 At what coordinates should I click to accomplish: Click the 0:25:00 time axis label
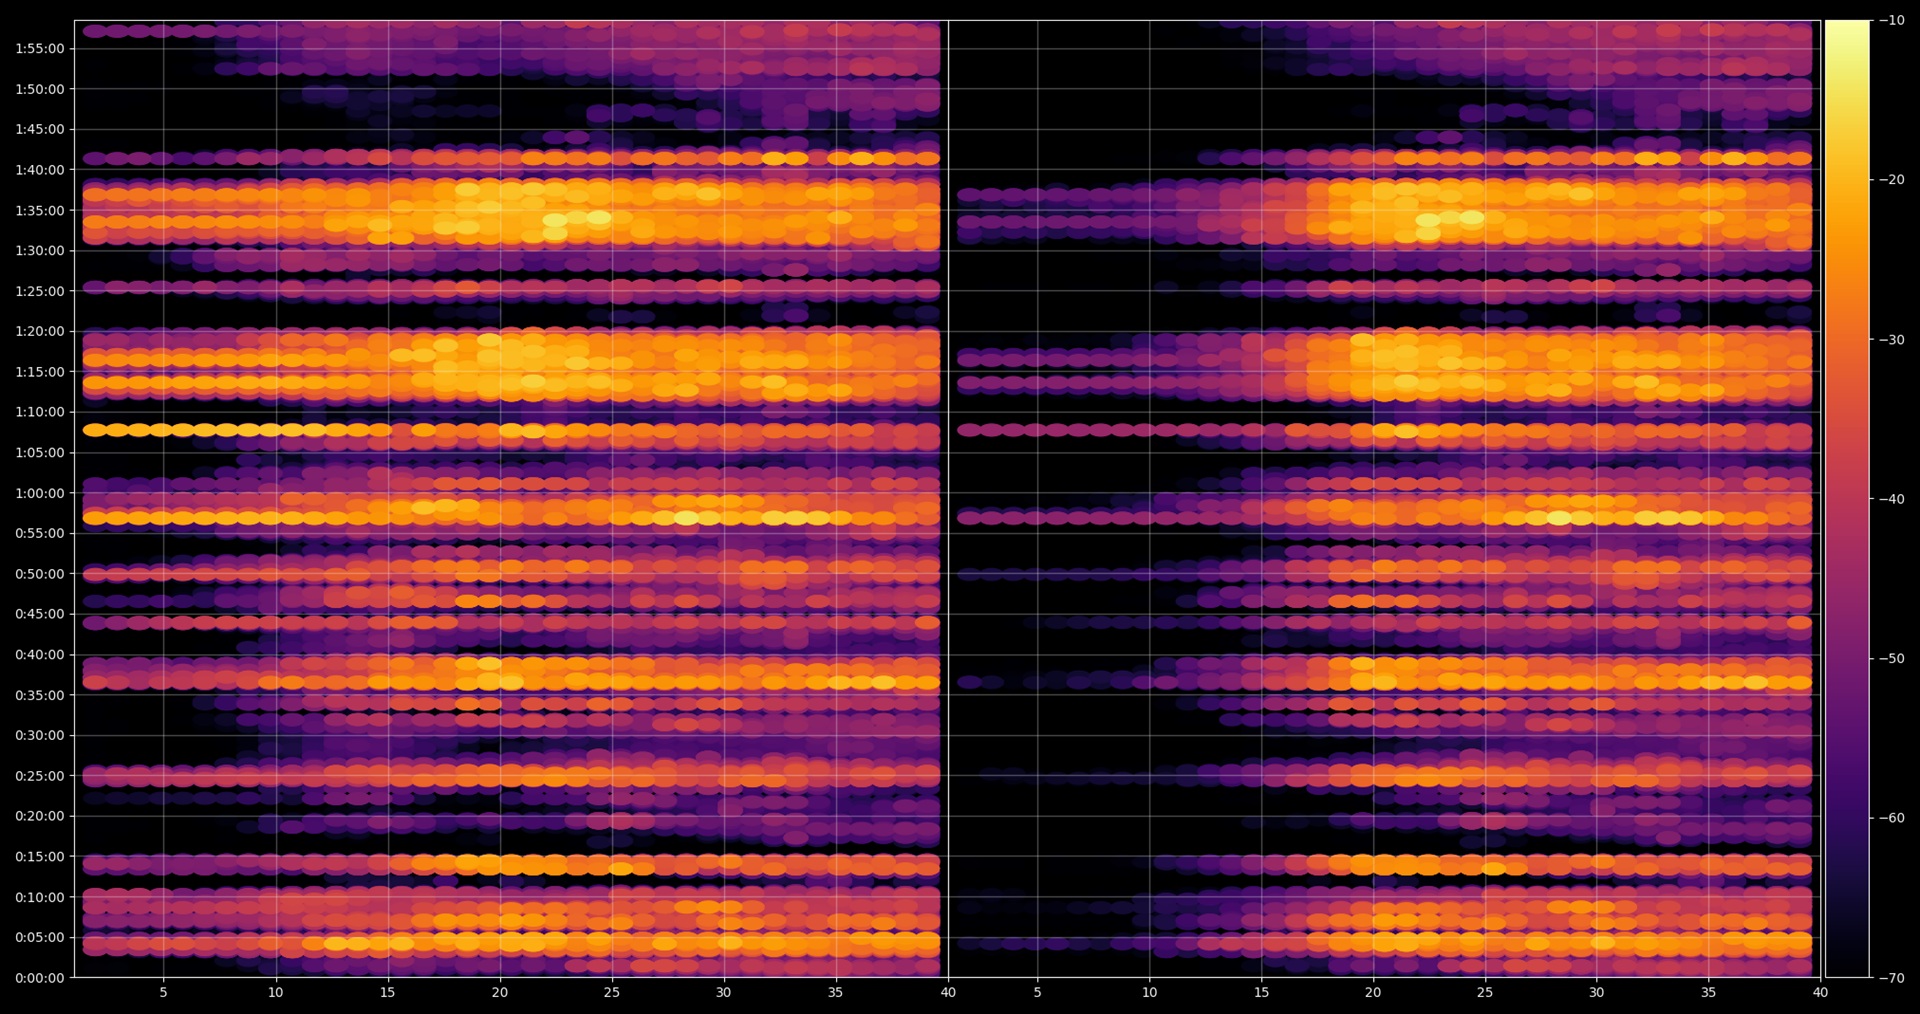39,776
